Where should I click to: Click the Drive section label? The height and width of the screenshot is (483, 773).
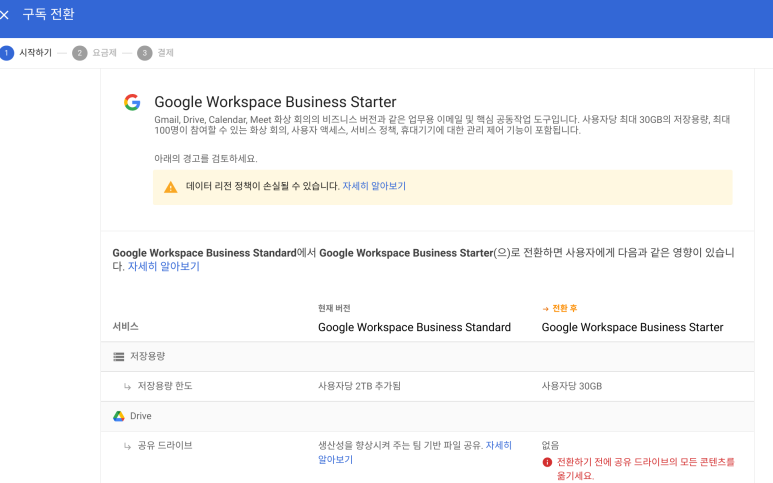pyautogui.click(x=141, y=416)
